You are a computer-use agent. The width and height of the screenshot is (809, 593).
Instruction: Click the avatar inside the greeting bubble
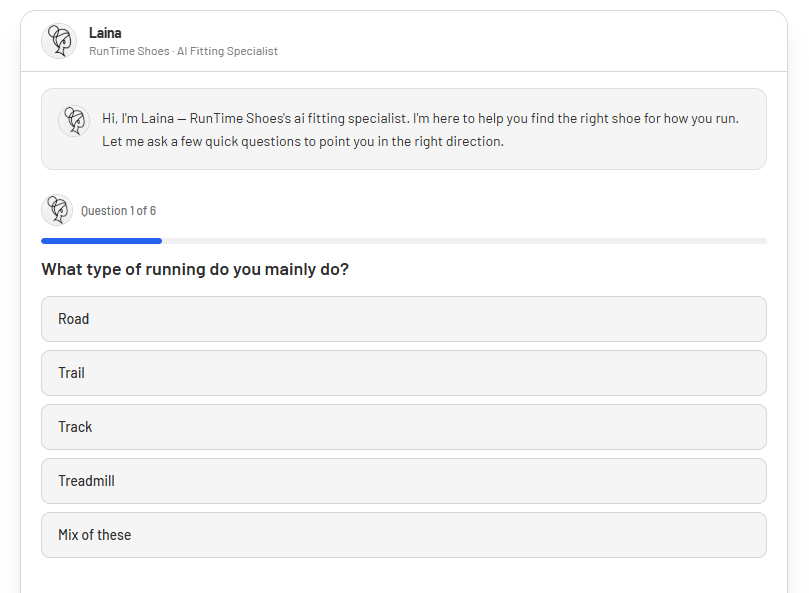[74, 121]
